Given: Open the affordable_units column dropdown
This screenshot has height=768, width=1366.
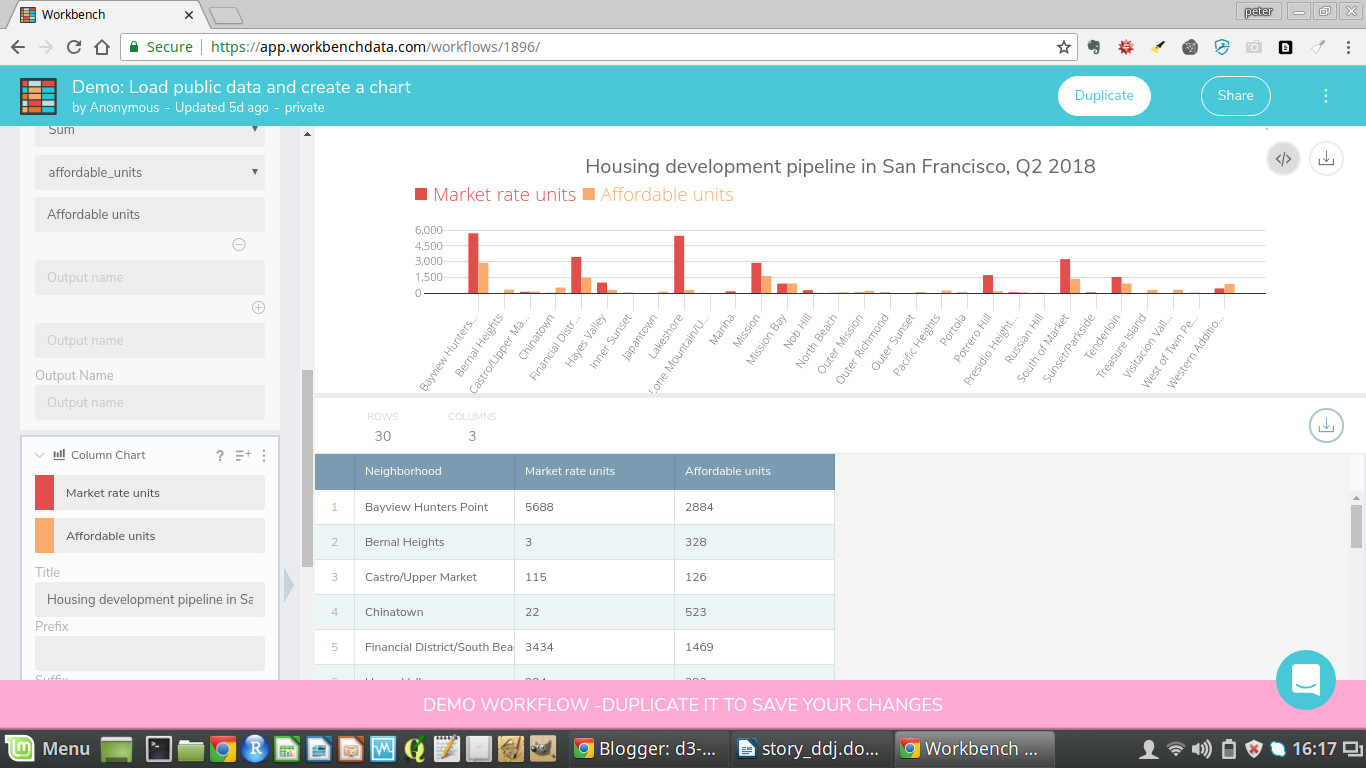Looking at the screenshot, I should [x=149, y=172].
